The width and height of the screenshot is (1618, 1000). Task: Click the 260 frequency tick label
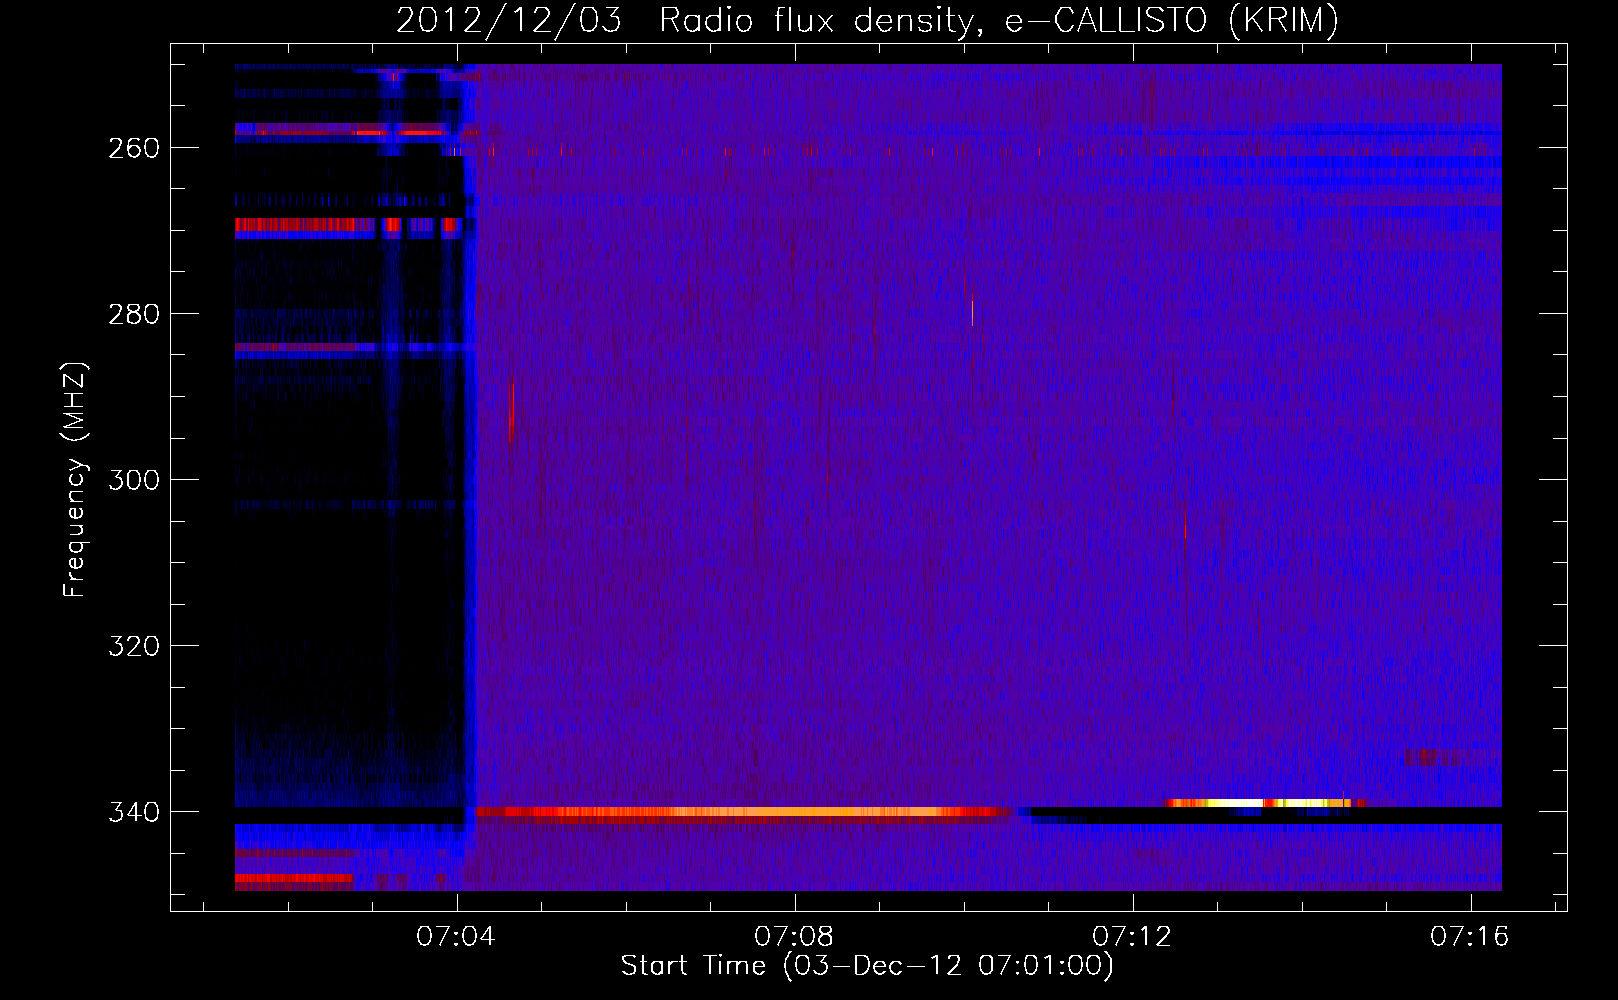coord(134,148)
